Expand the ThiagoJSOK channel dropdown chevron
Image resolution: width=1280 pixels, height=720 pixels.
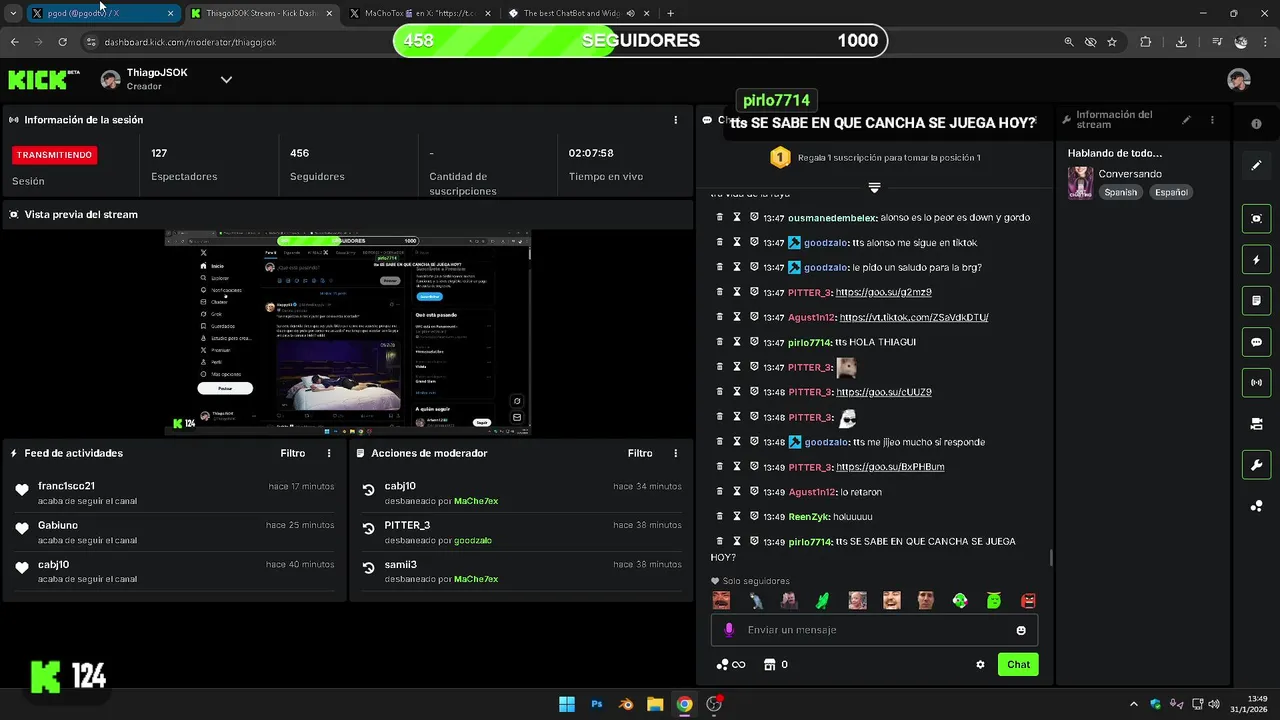coord(226,80)
